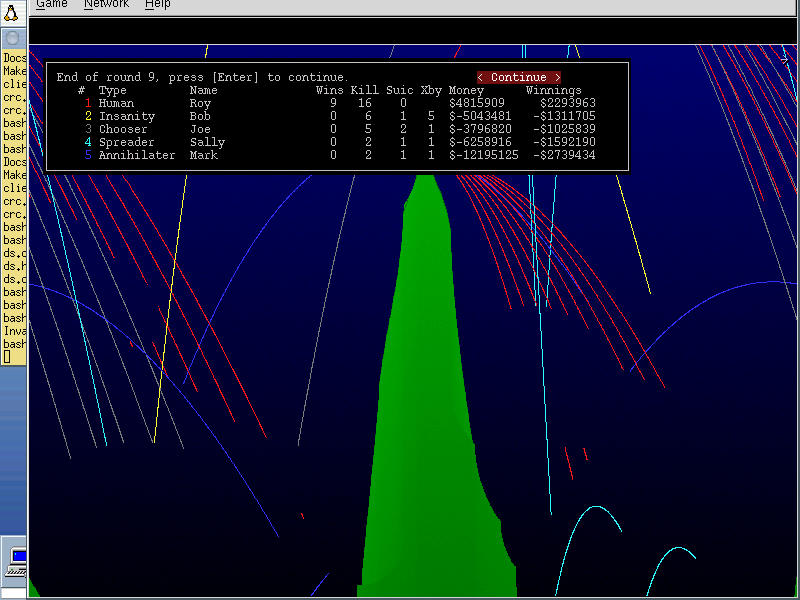Click the "Inva" line in the terminal window

pos(14,331)
